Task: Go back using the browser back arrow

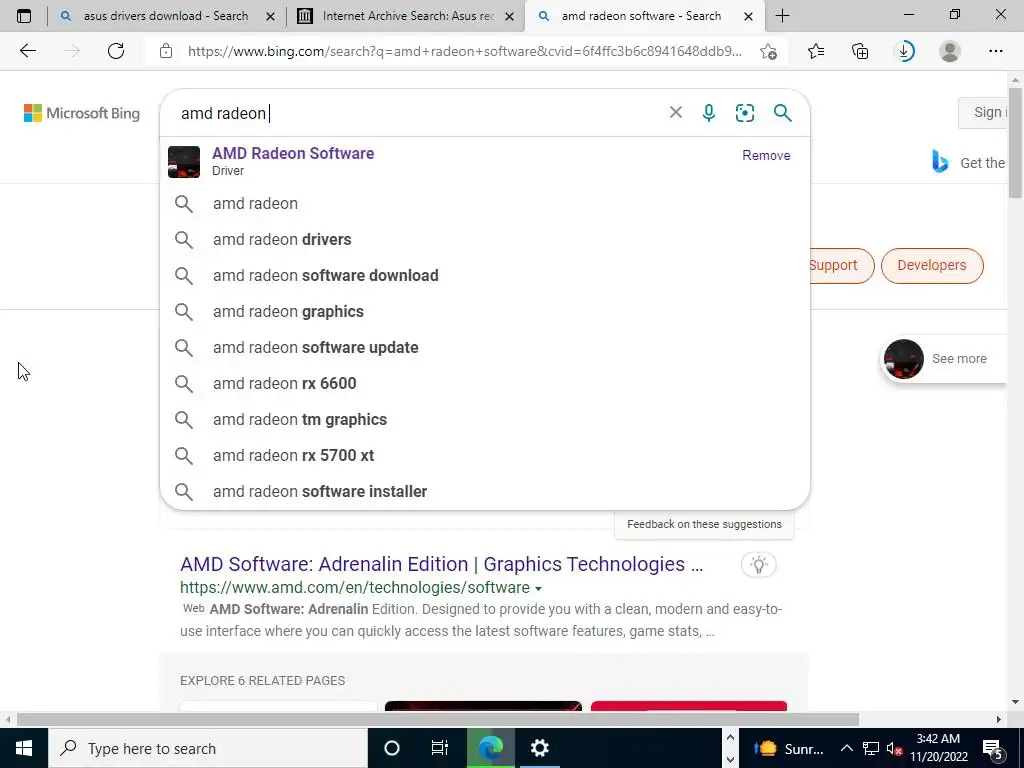Action: click(27, 51)
